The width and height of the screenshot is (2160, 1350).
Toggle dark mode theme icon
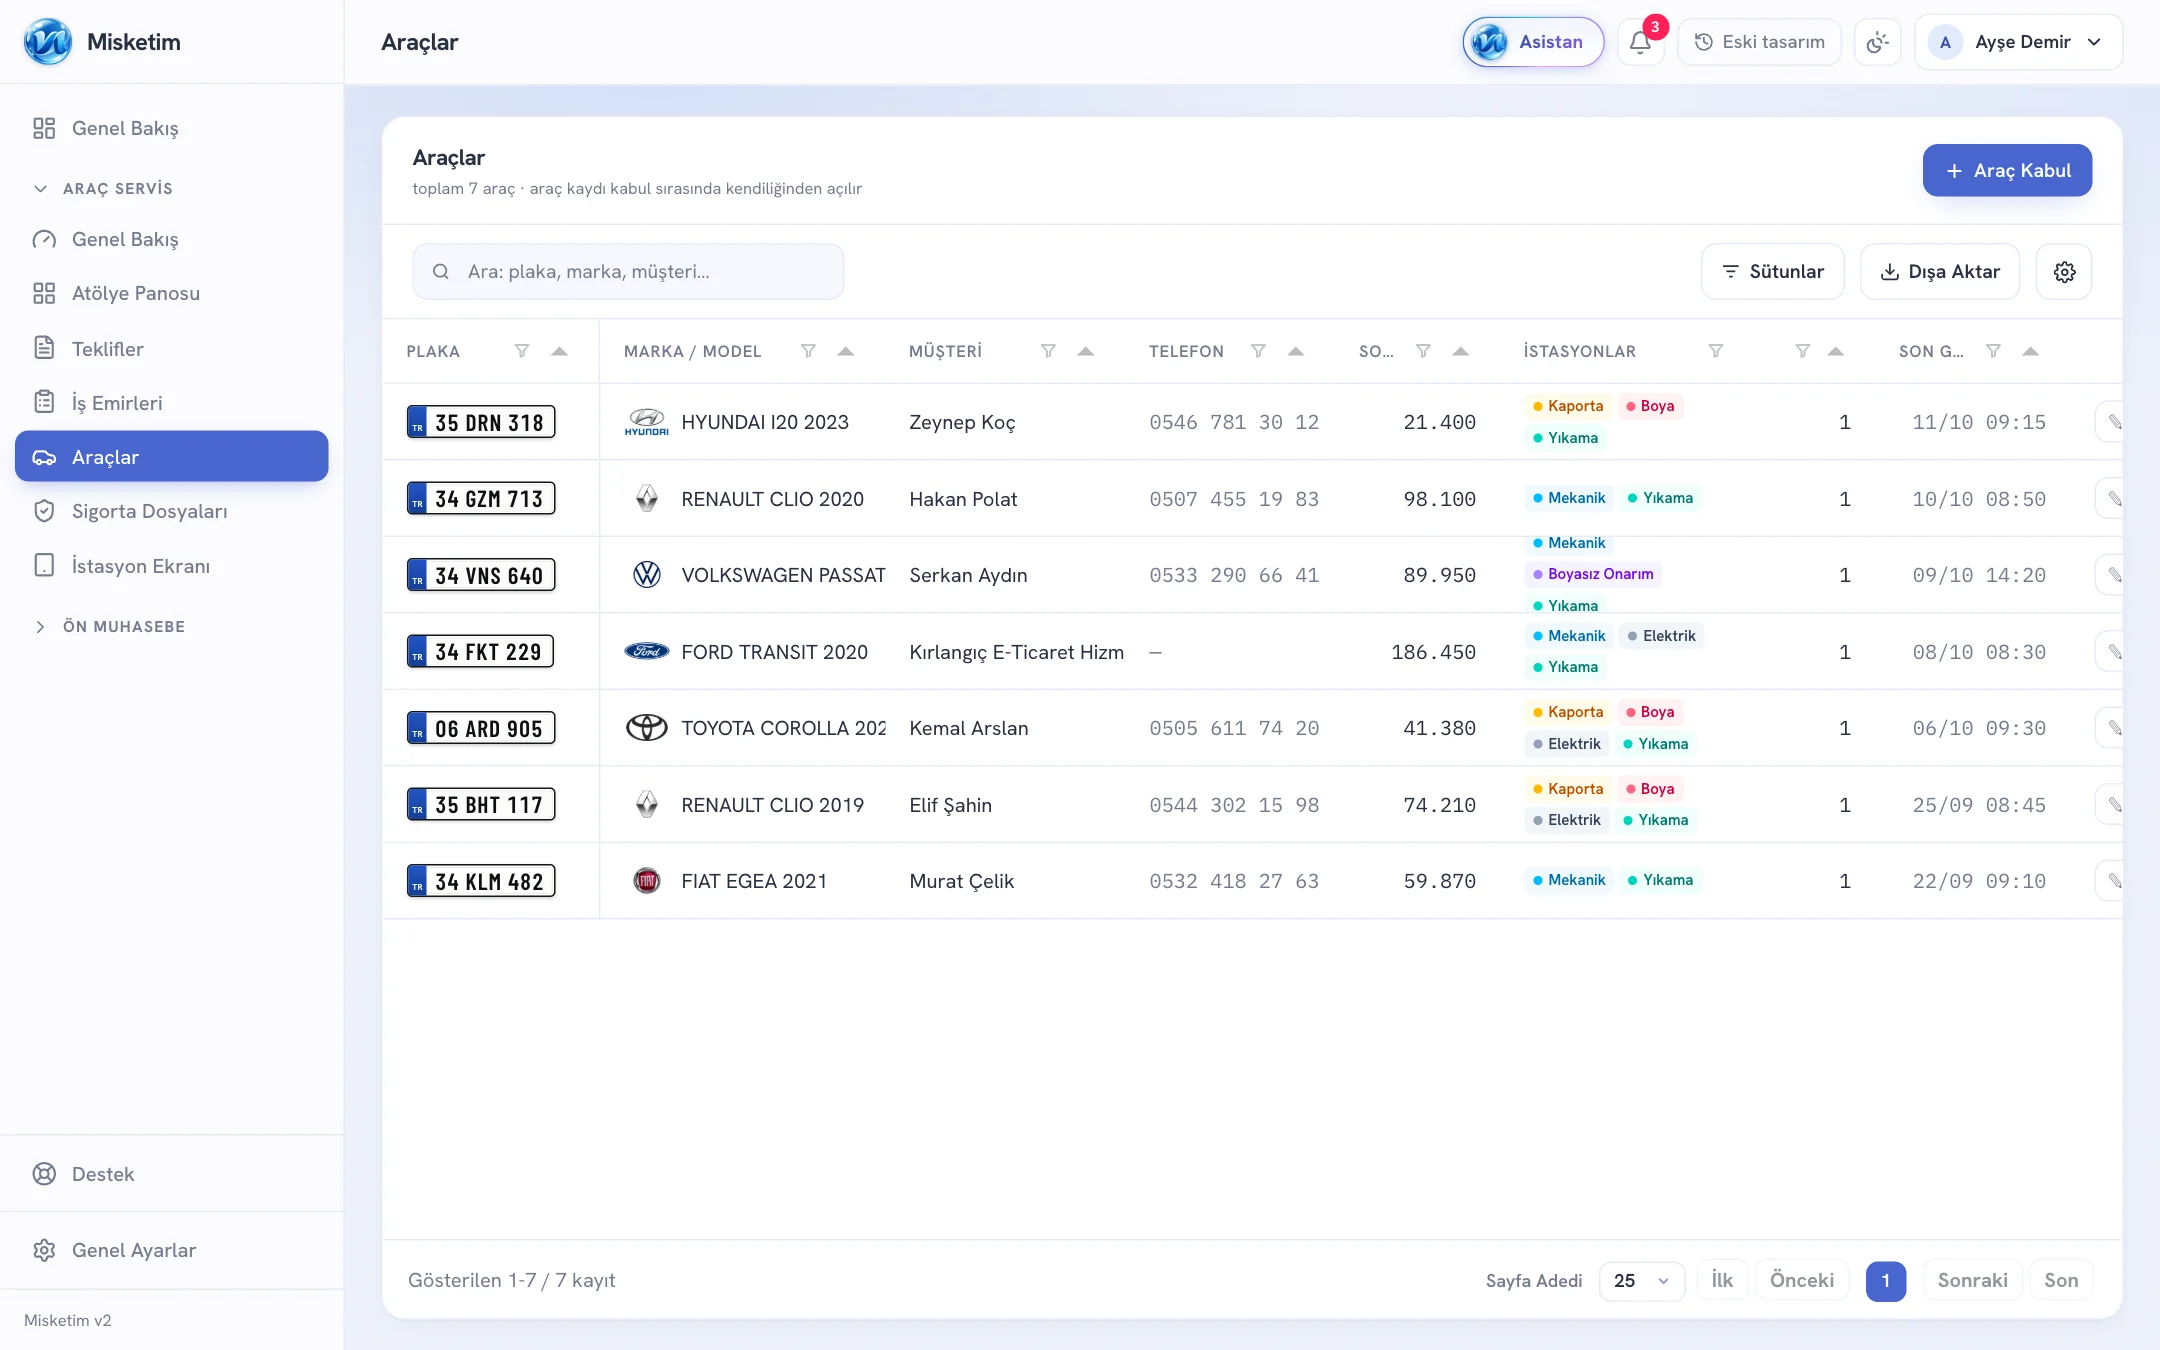tap(1877, 42)
